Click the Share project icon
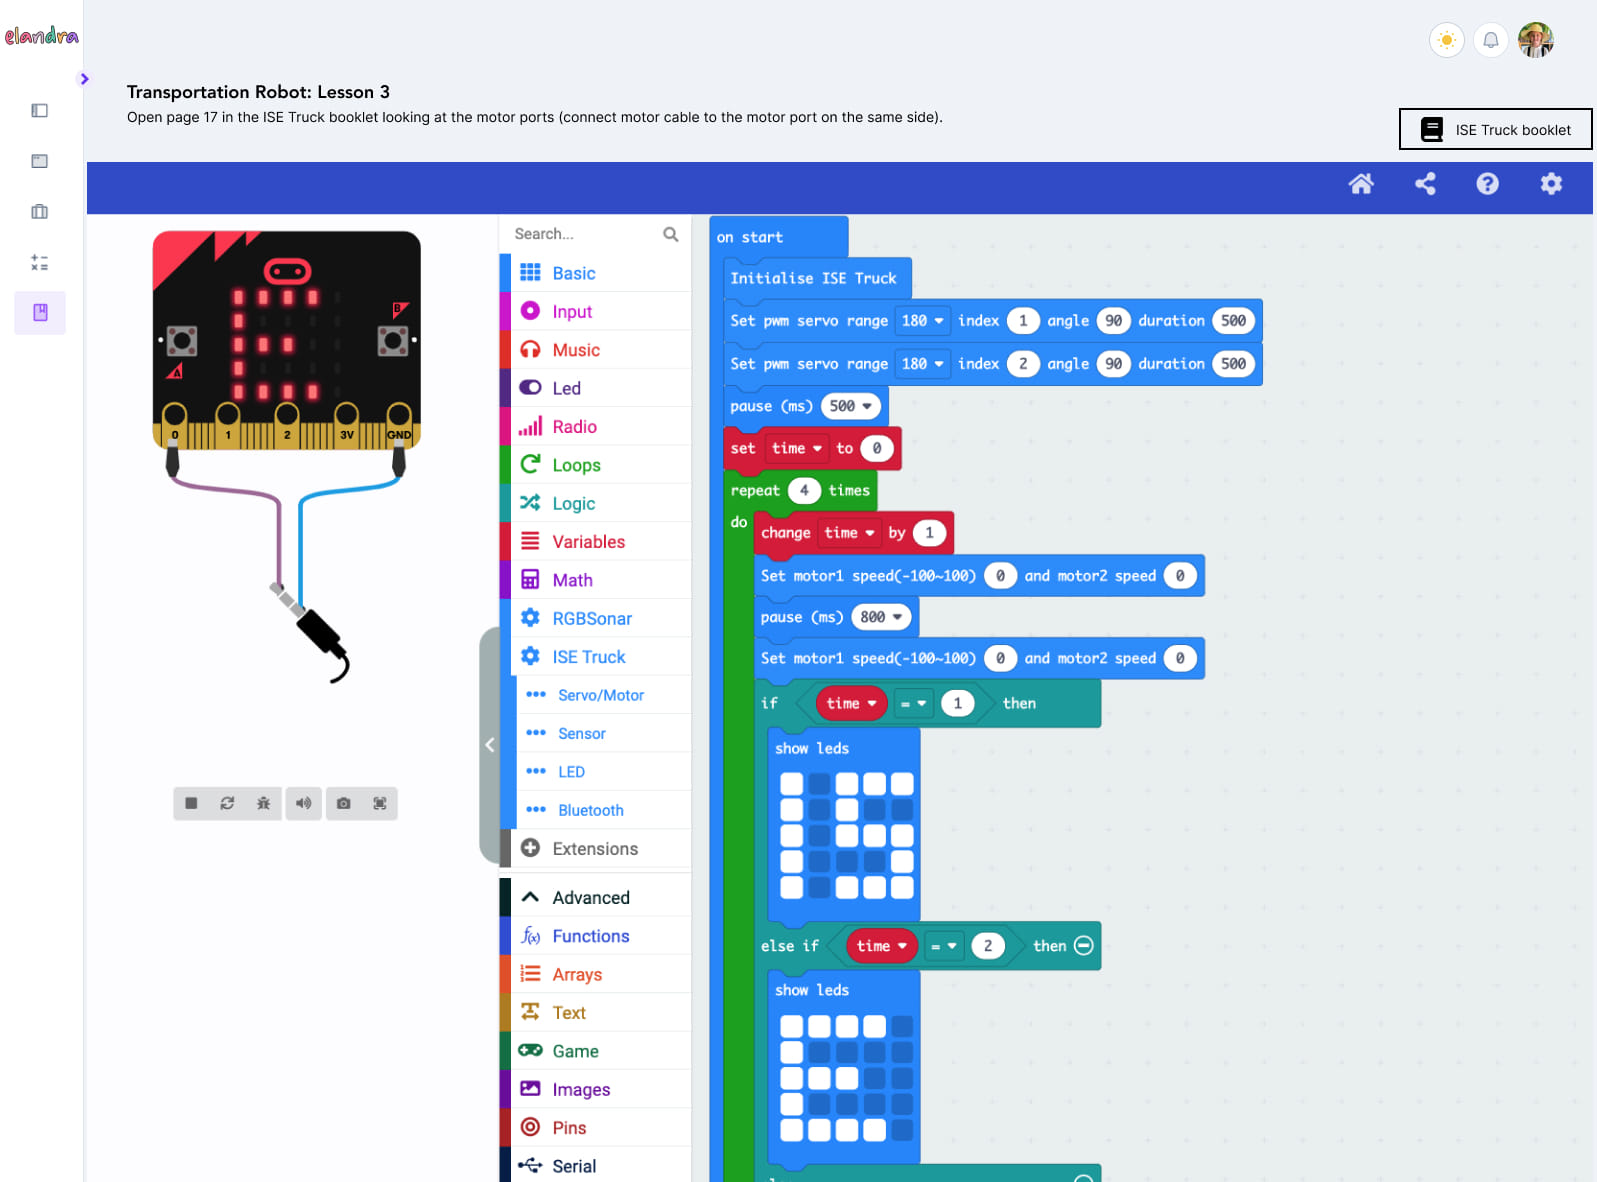Image resolution: width=1597 pixels, height=1182 pixels. [1425, 184]
